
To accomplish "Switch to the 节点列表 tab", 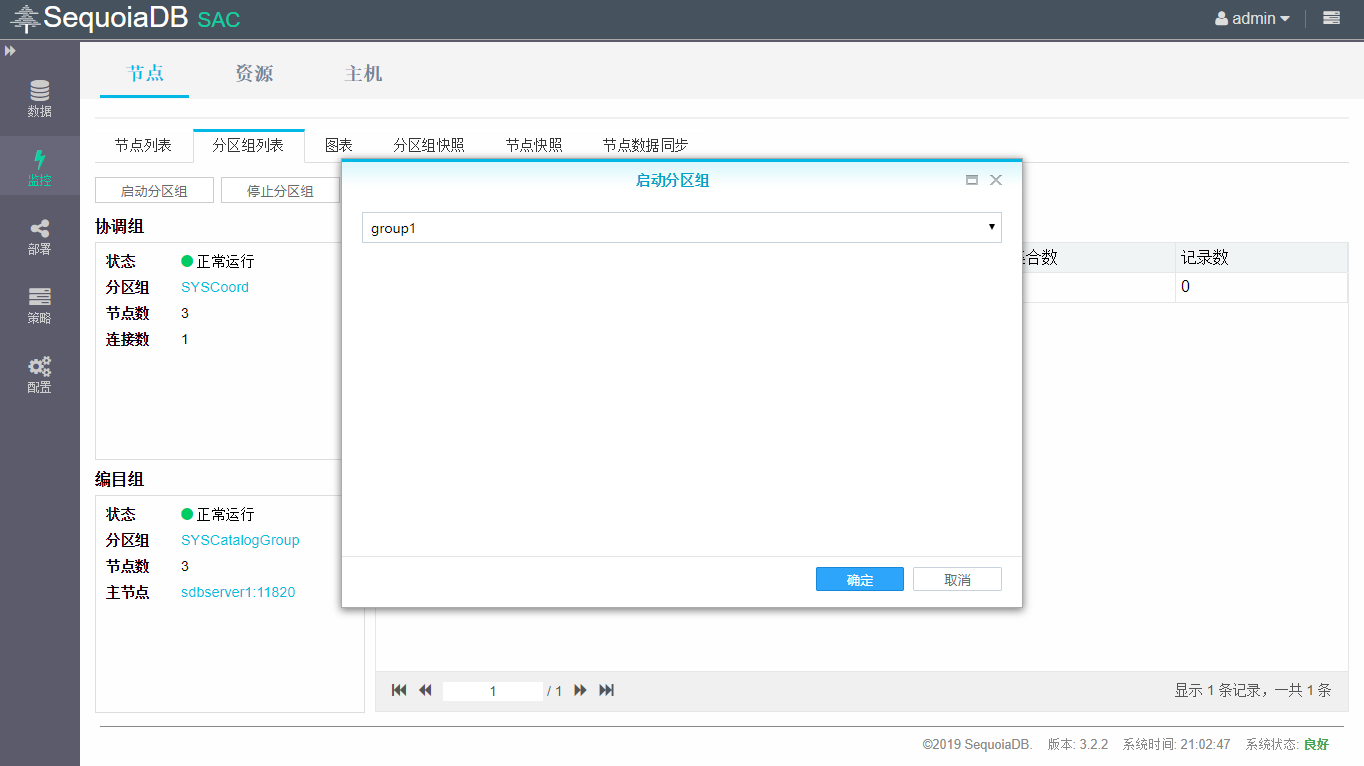I will coord(143,144).
